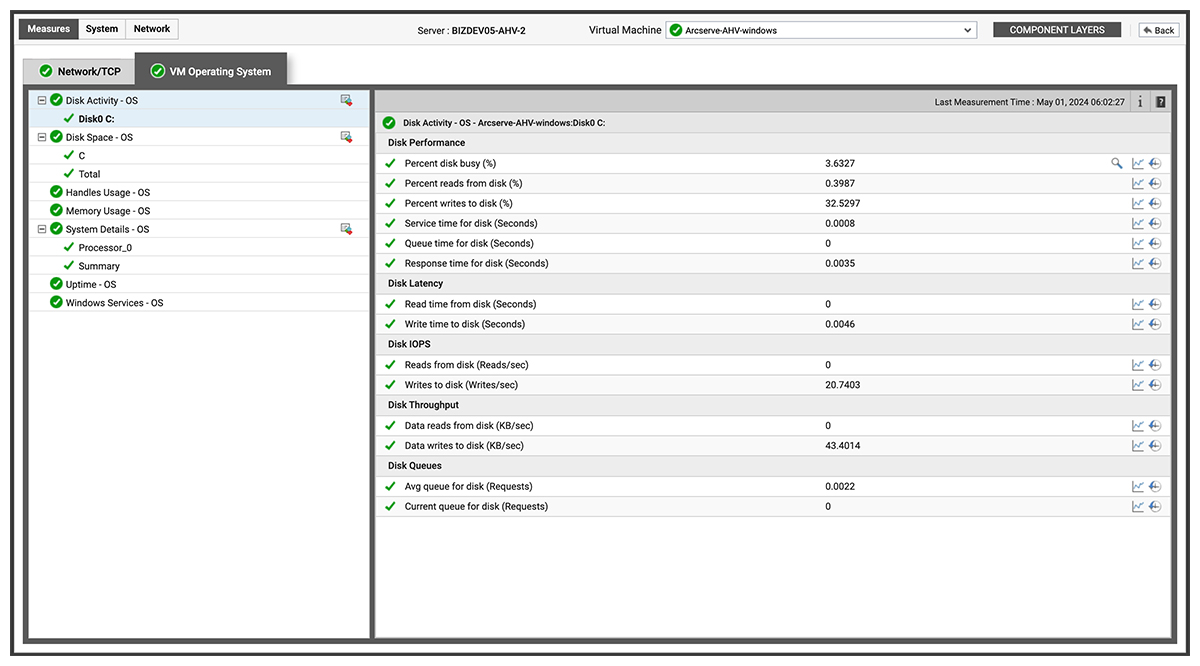The image size is (1200, 666).
Task: Switch to the System tab
Action: pyautogui.click(x=102, y=29)
